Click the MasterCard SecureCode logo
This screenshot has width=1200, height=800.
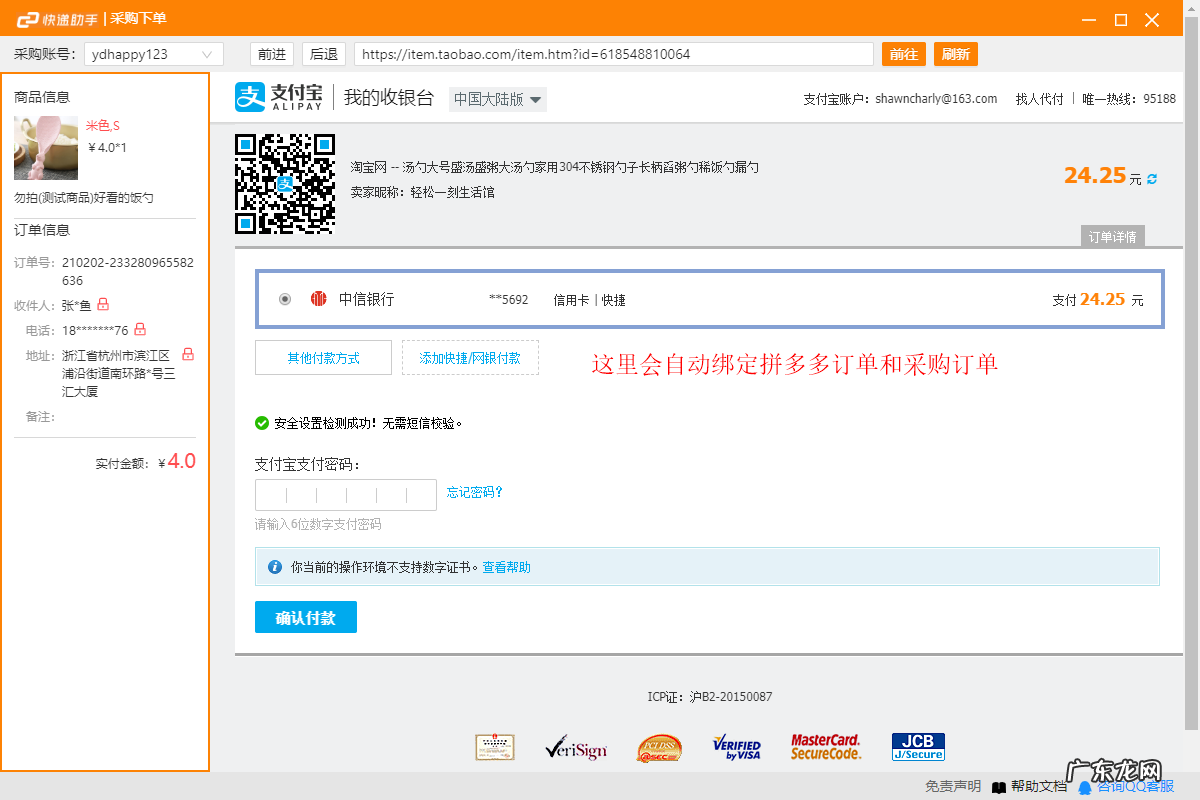pyautogui.click(x=825, y=745)
